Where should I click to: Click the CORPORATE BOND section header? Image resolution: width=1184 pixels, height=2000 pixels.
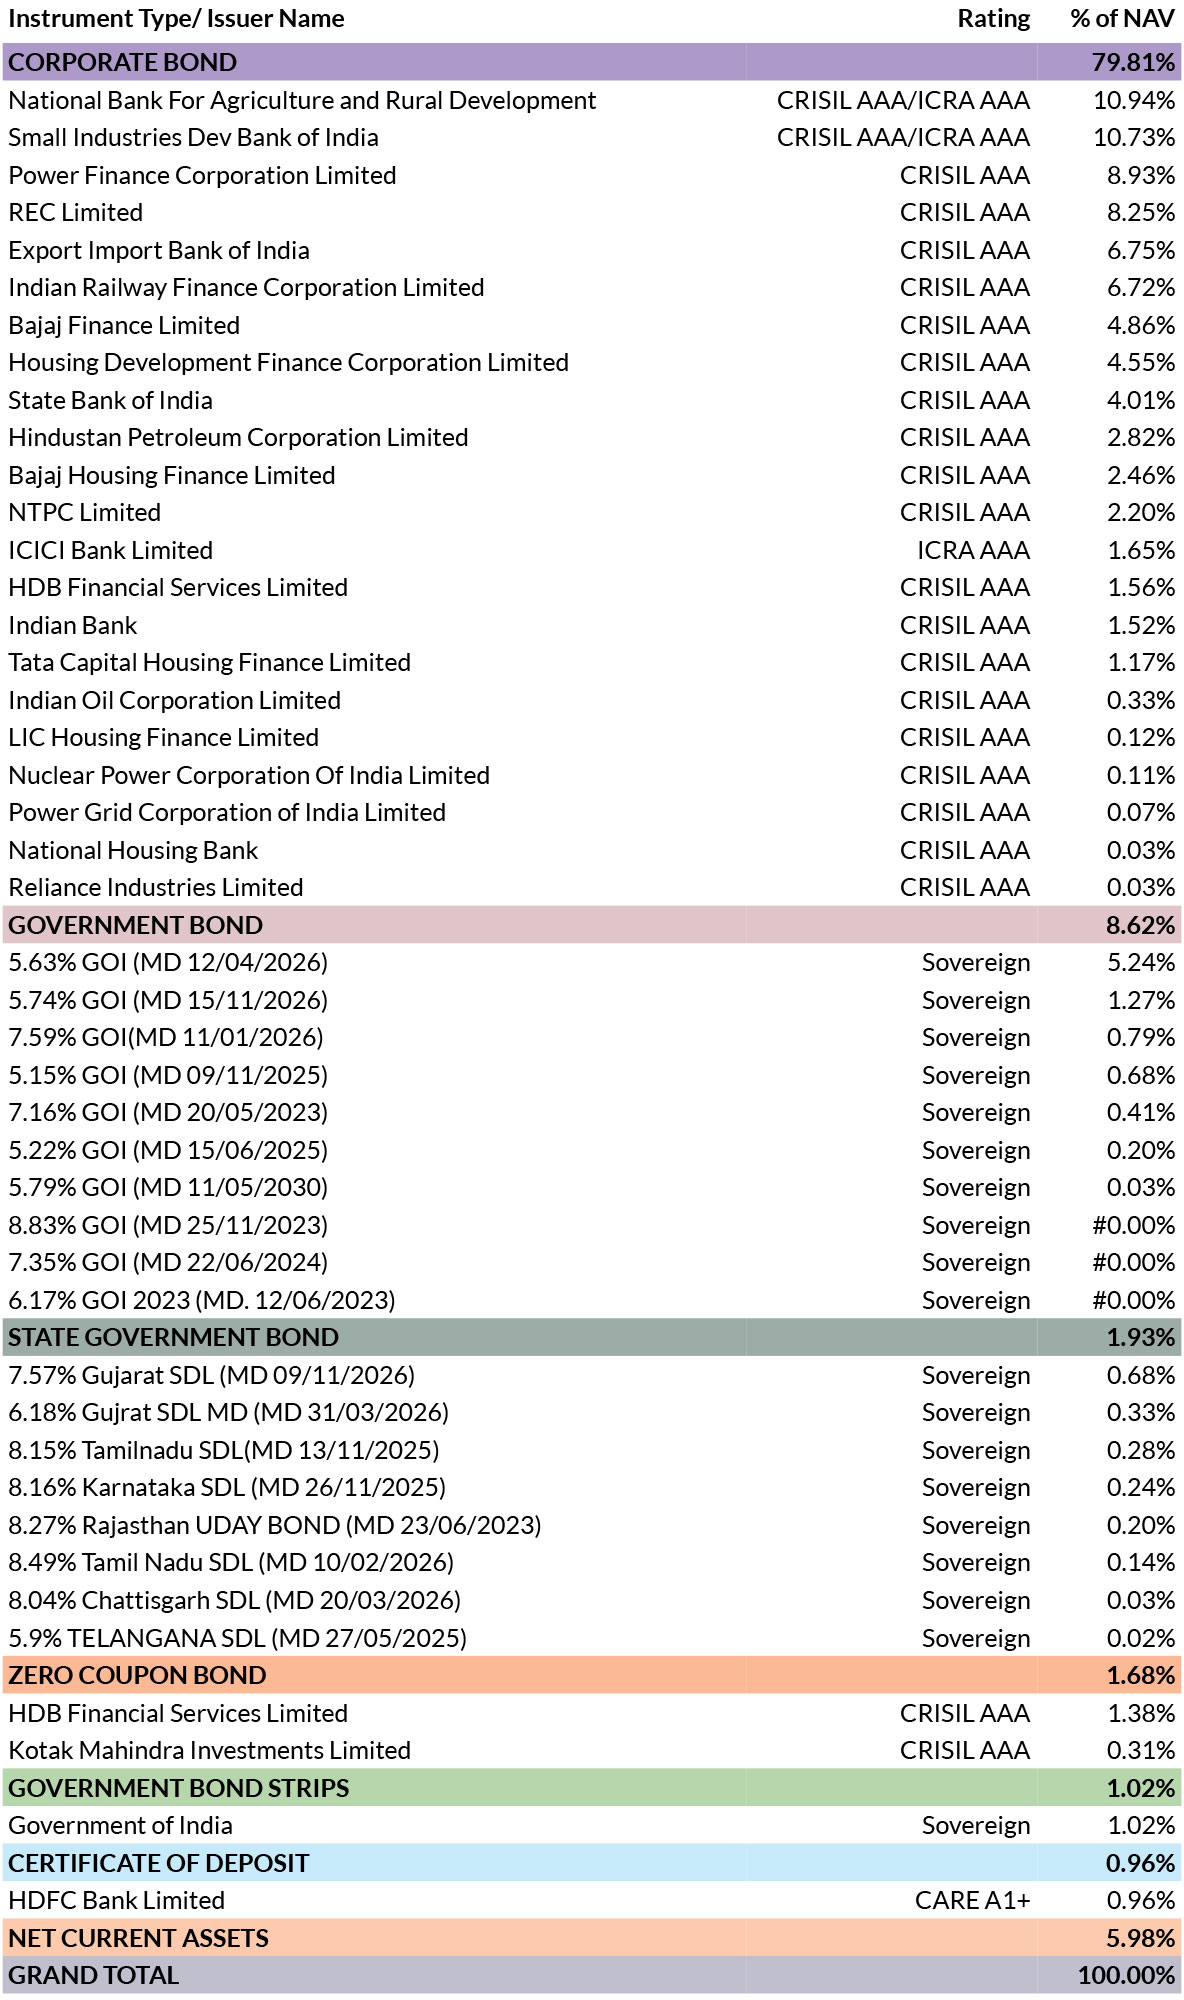592,62
